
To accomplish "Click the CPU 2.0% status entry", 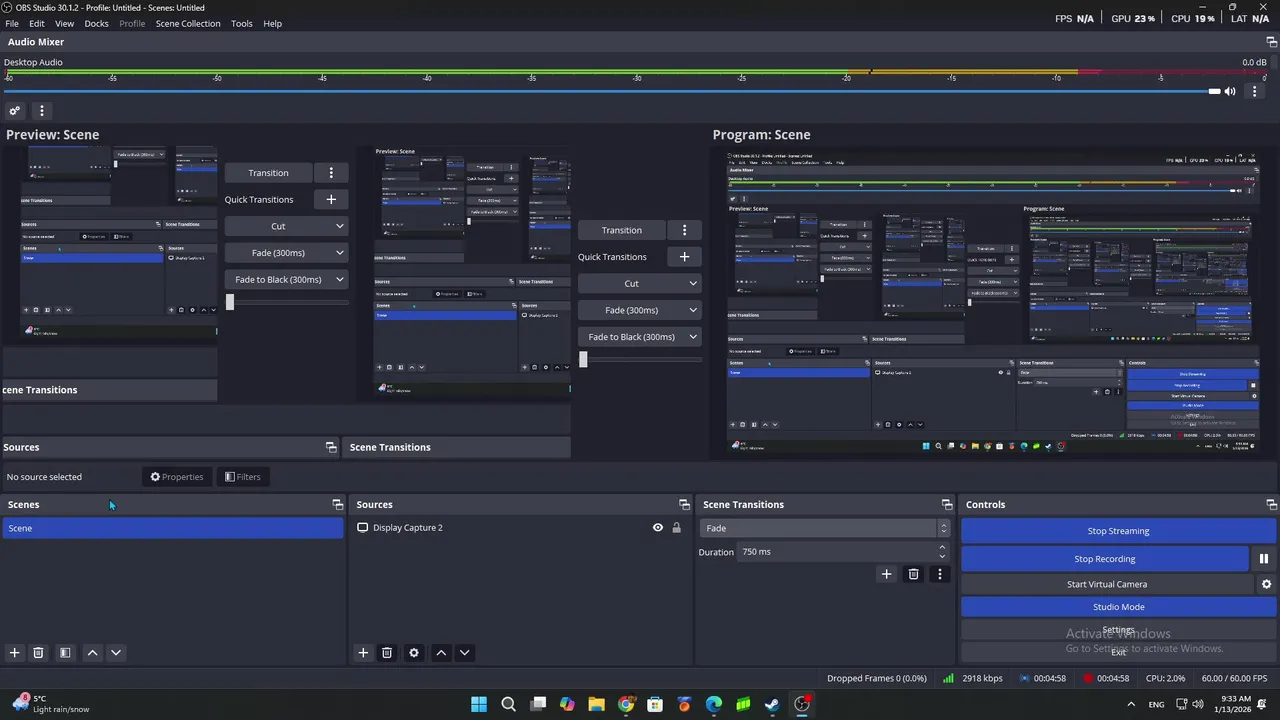I will pos(1165,678).
